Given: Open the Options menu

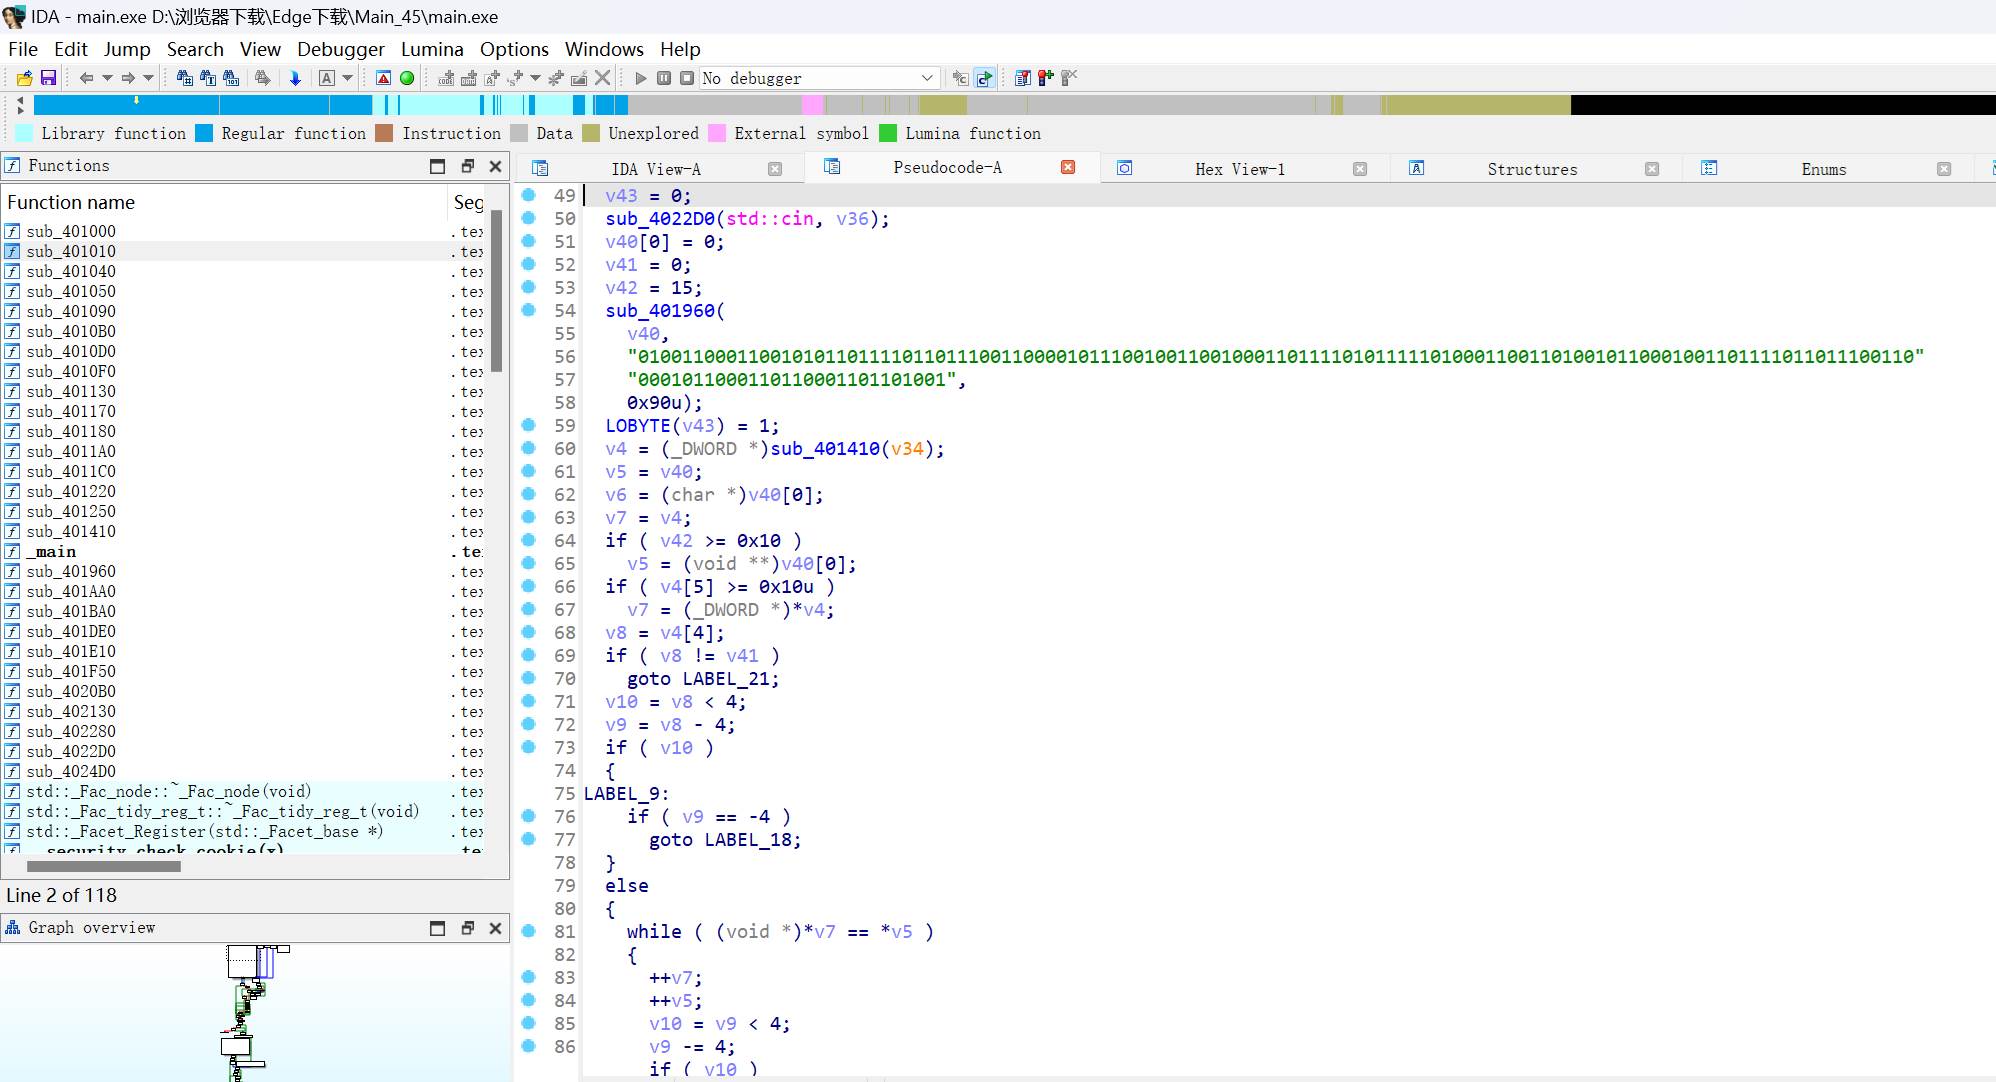Looking at the screenshot, I should (514, 49).
